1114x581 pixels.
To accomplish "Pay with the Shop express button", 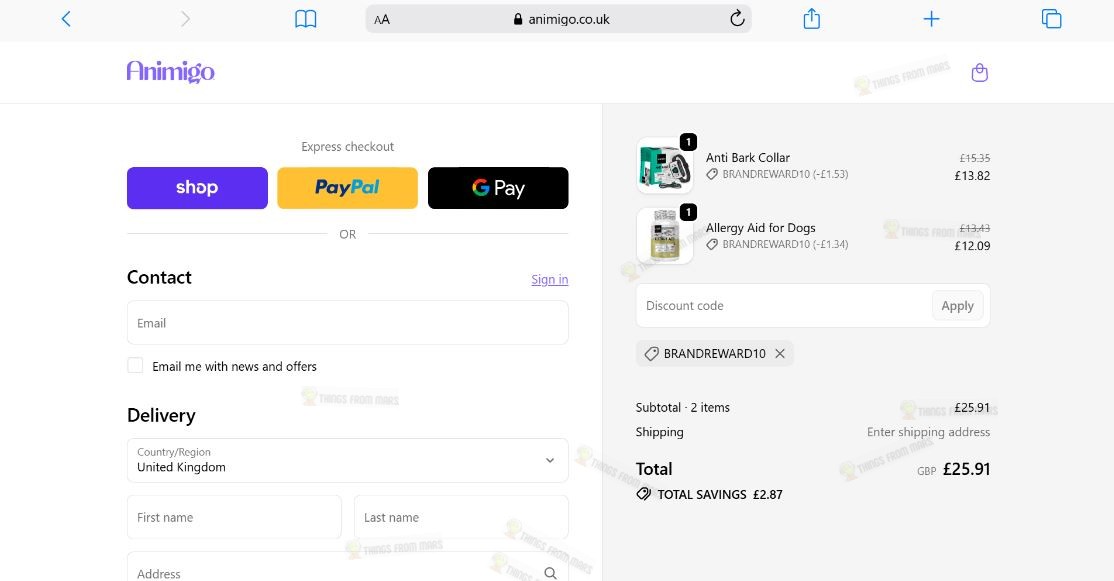I will tap(198, 188).
